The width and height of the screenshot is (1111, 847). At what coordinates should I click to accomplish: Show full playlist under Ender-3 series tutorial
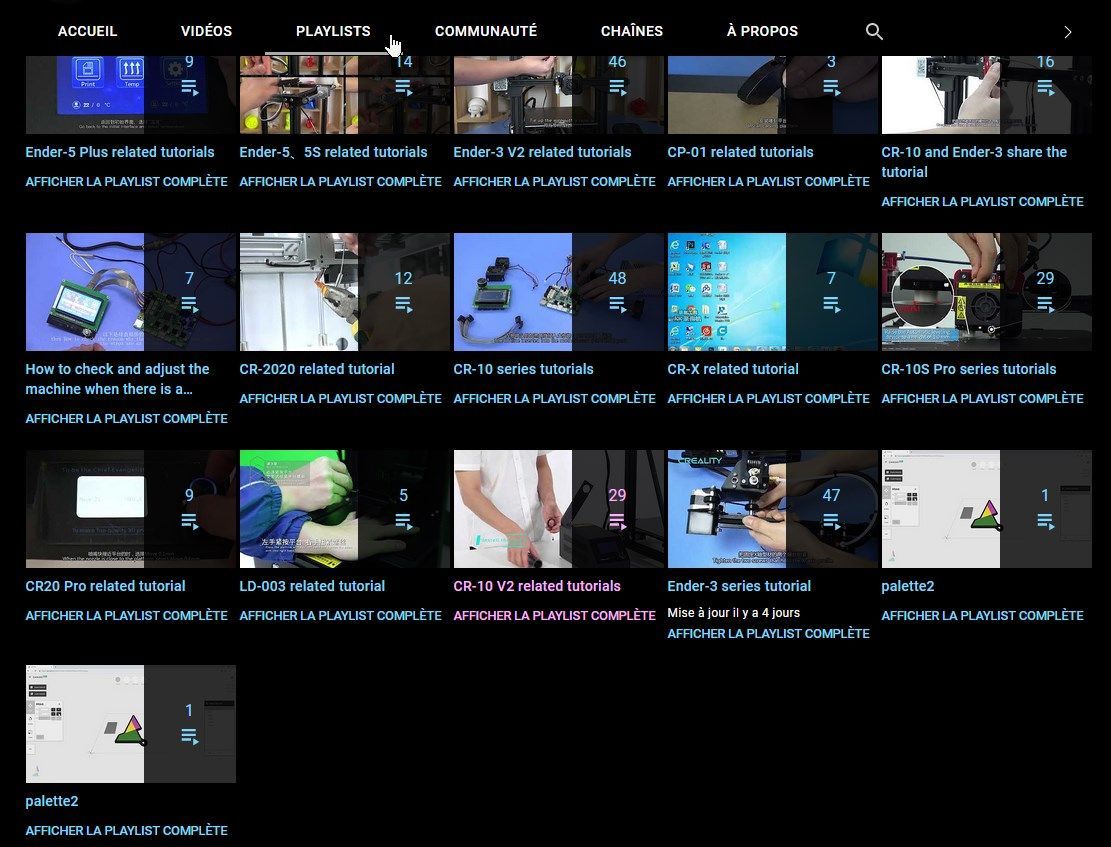tap(768, 633)
